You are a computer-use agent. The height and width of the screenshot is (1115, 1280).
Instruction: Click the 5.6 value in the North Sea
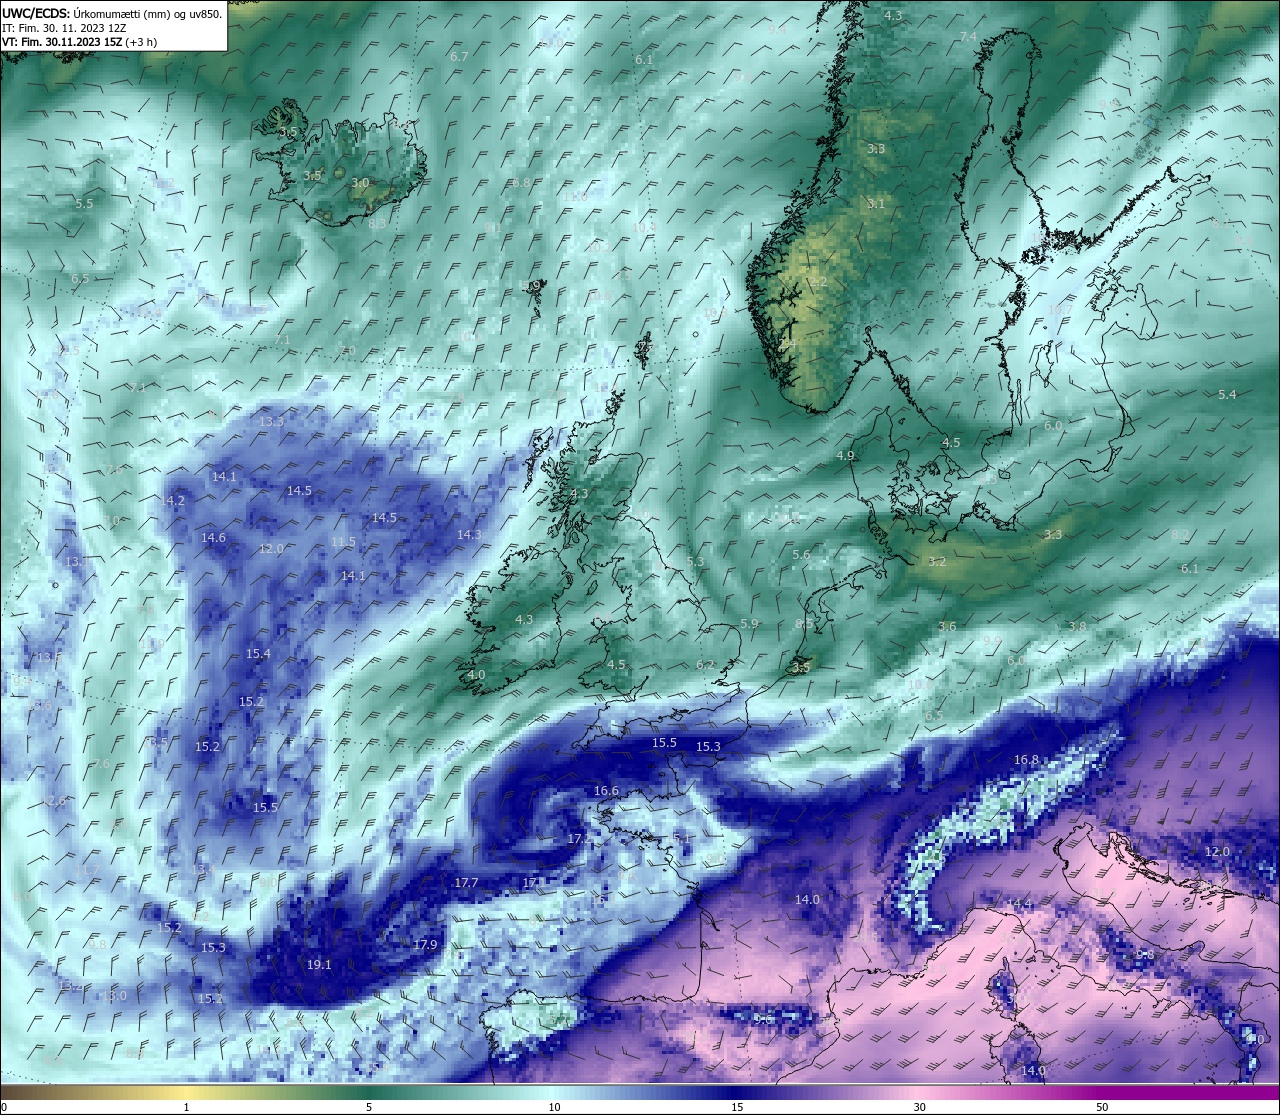pyautogui.click(x=801, y=555)
